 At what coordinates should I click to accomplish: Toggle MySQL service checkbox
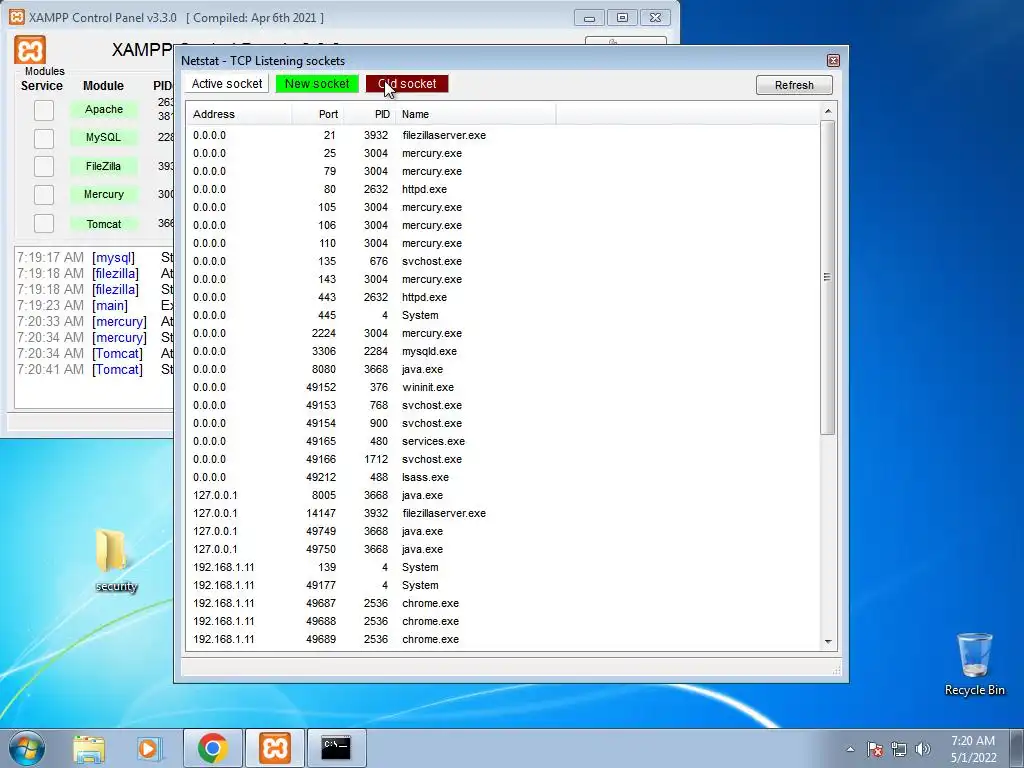point(44,138)
